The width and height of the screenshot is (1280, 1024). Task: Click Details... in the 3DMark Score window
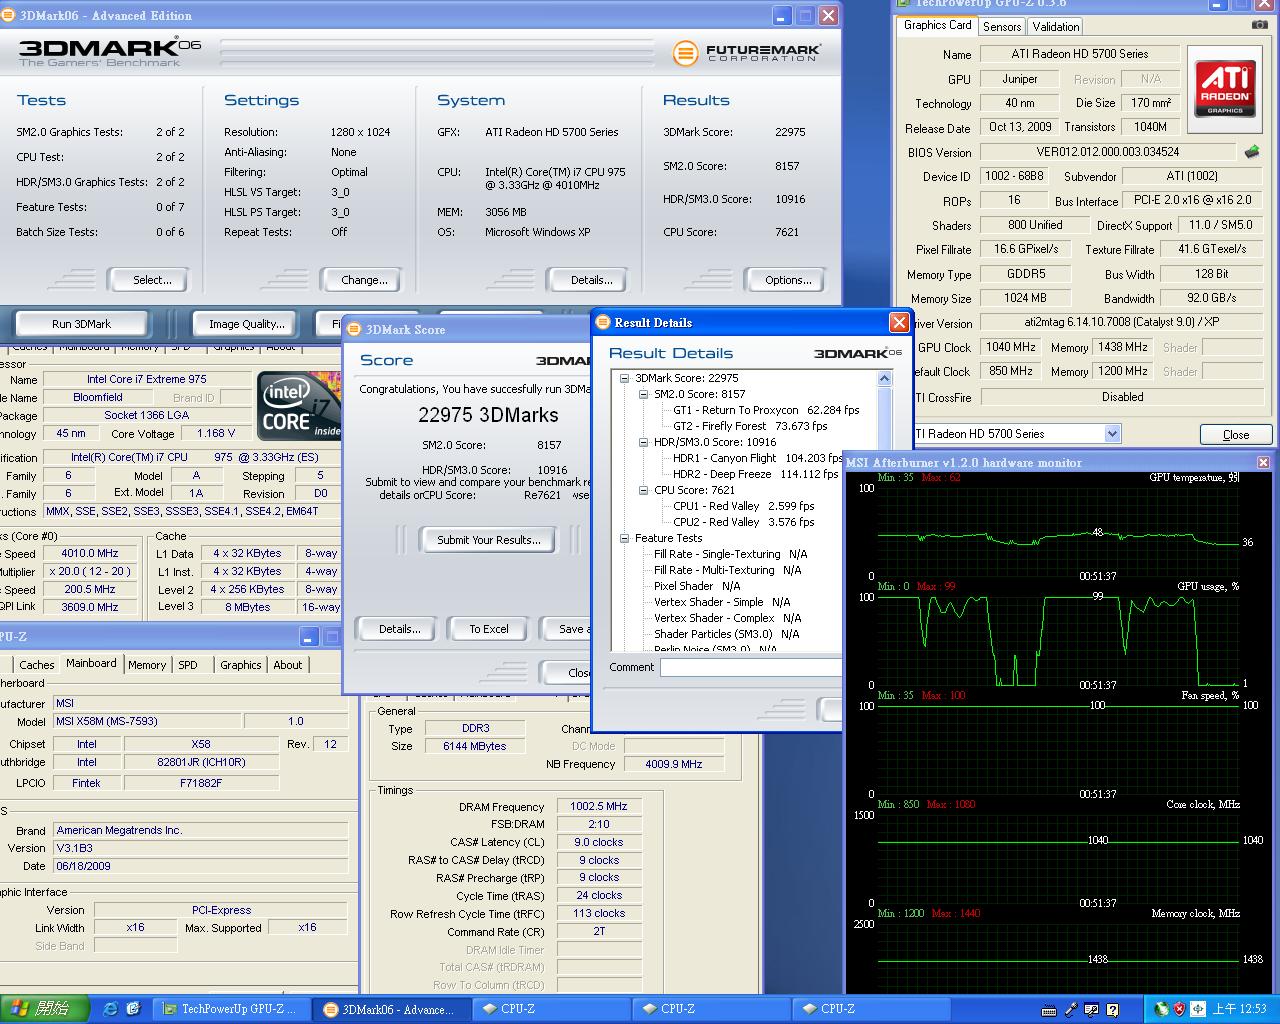pos(399,629)
